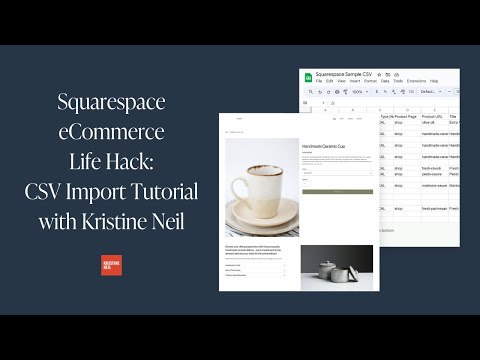This screenshot has height=360, width=480.
Task: Select the 'marinara-sauce' cell
Action: [x=435, y=185]
